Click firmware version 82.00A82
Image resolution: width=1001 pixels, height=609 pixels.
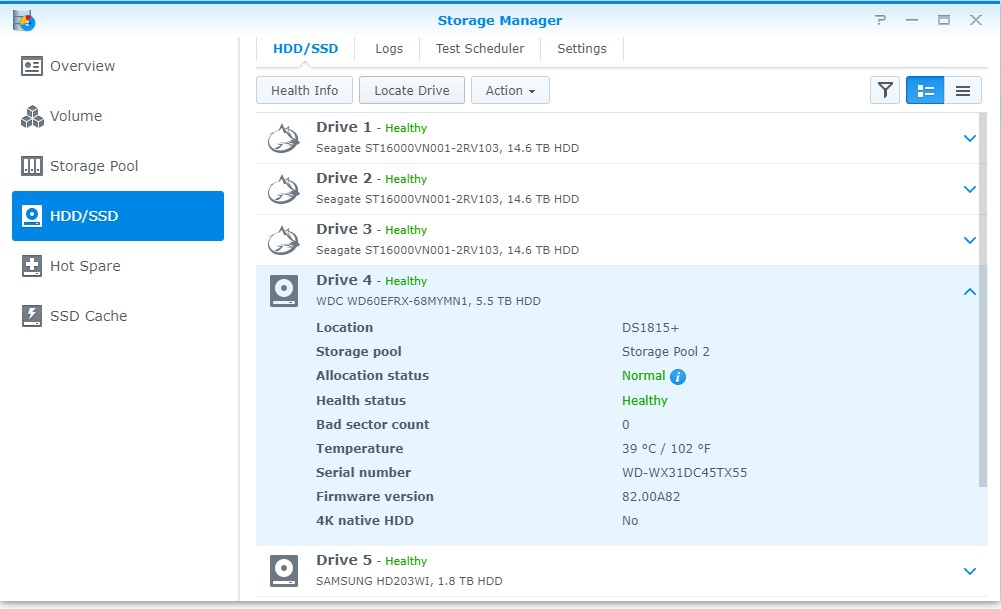click(x=651, y=497)
